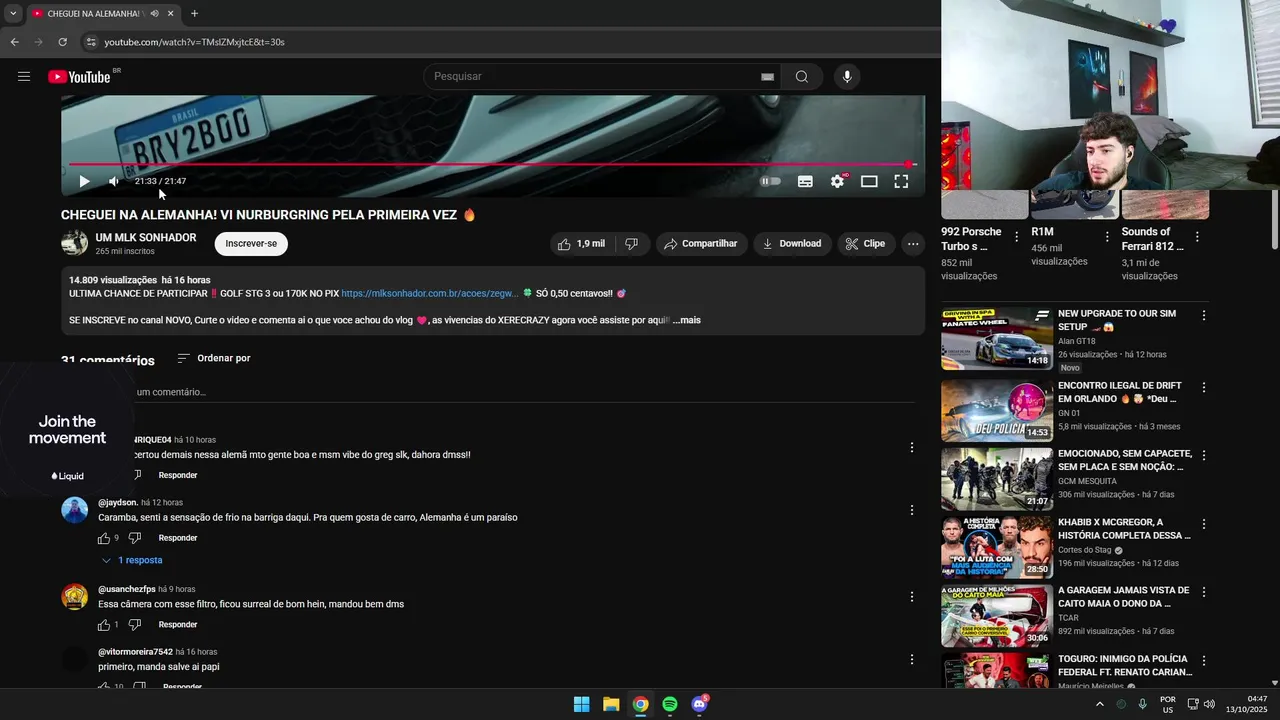Seek on the red video progress bar
Screen dimensions: 1280x720
[x=492, y=164]
